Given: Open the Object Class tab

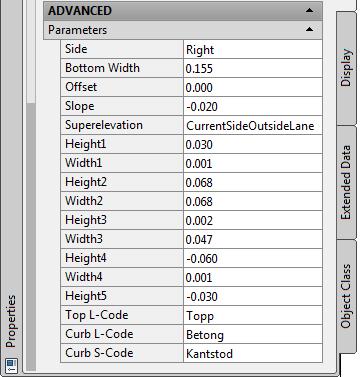Looking at the screenshot, I should tap(346, 296).
